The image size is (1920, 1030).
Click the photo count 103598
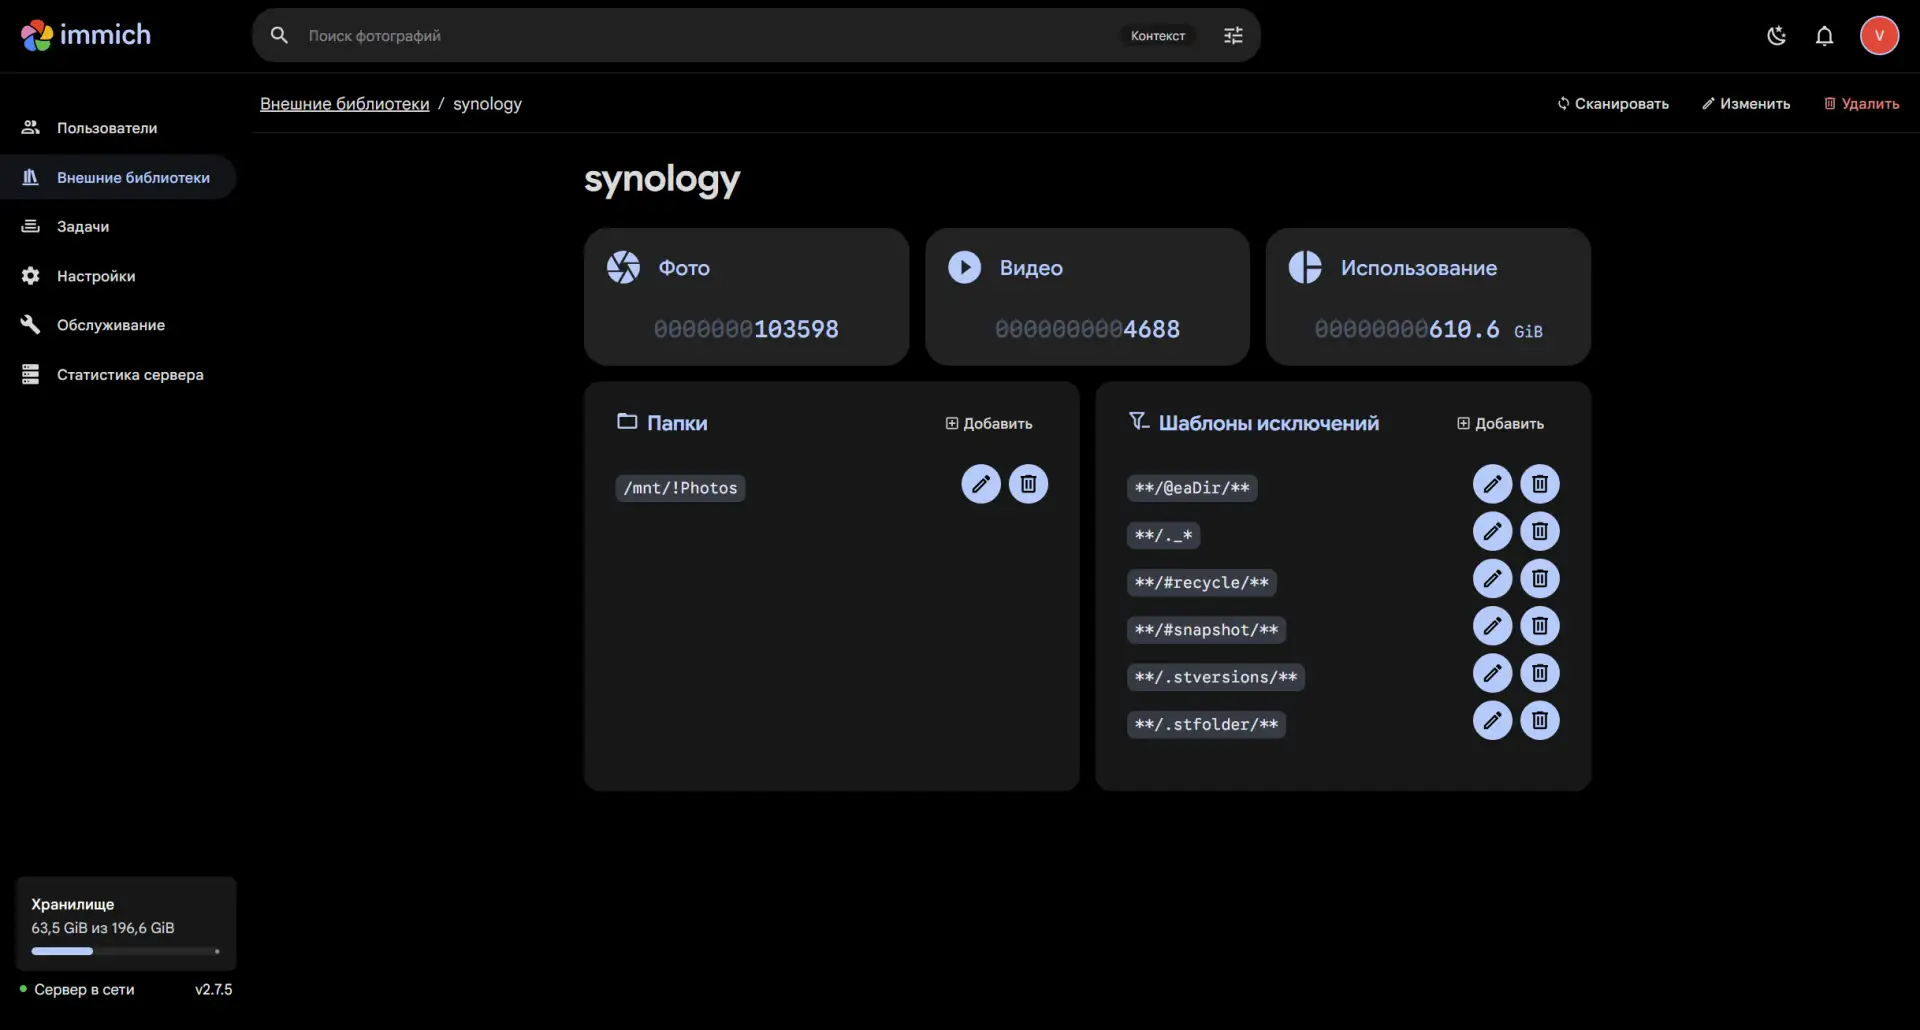tap(796, 329)
